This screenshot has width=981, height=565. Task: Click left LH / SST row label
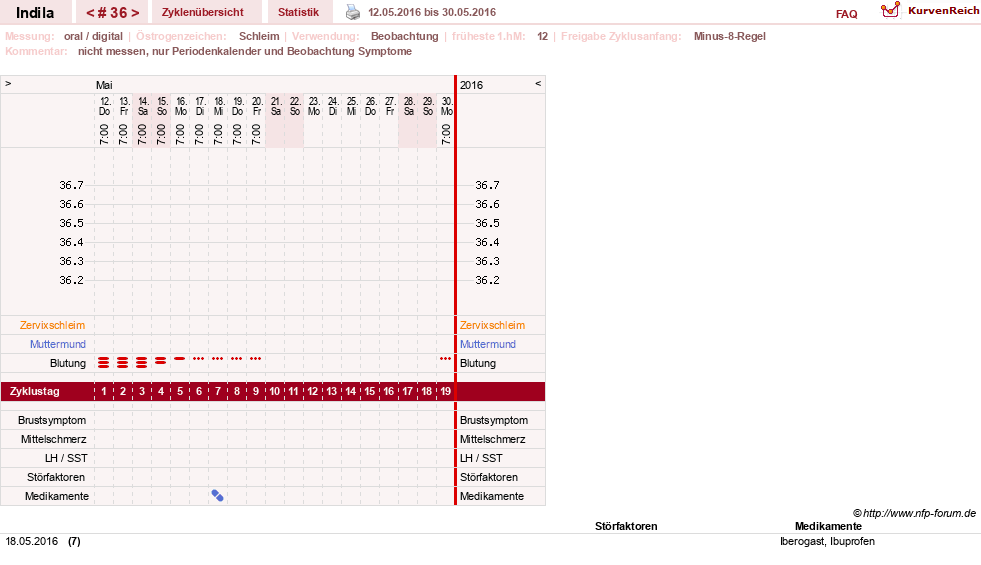pos(66,458)
